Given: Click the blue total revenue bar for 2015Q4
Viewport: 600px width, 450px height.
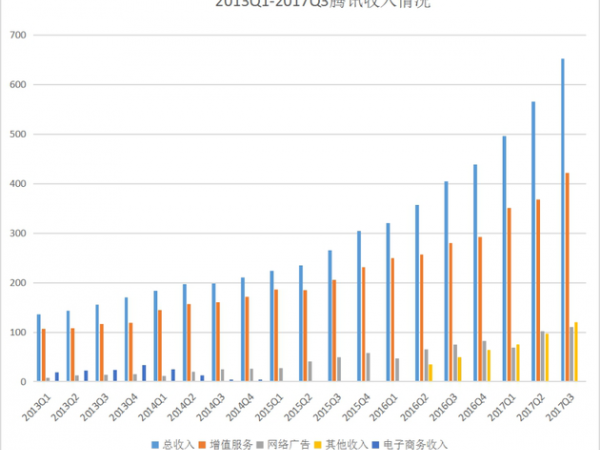Looking at the screenshot, I should [359, 306].
